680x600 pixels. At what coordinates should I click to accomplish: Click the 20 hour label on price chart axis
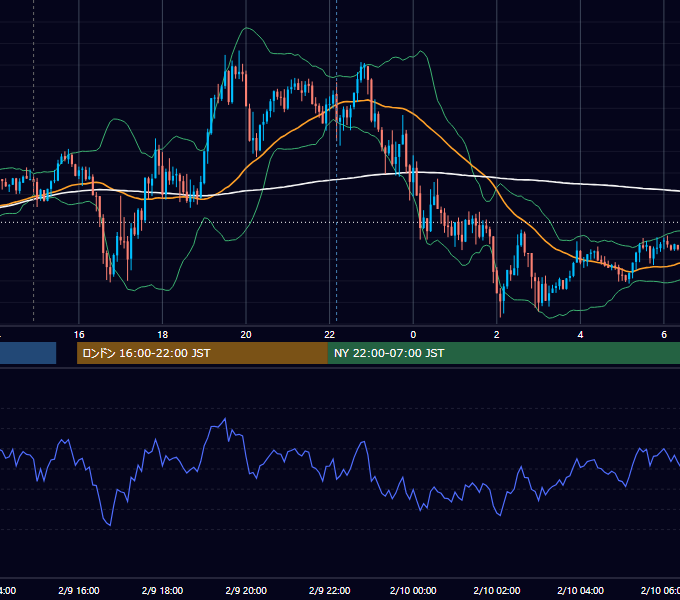pyautogui.click(x=246, y=335)
